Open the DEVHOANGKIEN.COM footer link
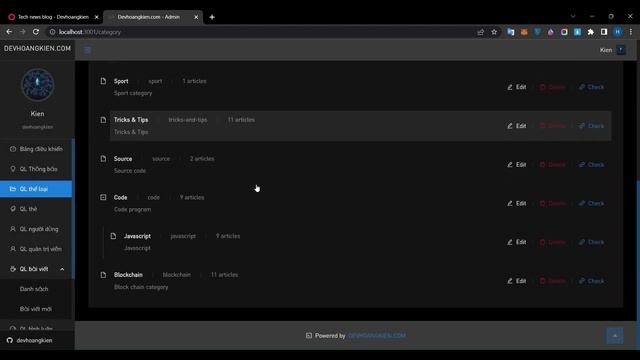The image size is (640, 360). [377, 336]
